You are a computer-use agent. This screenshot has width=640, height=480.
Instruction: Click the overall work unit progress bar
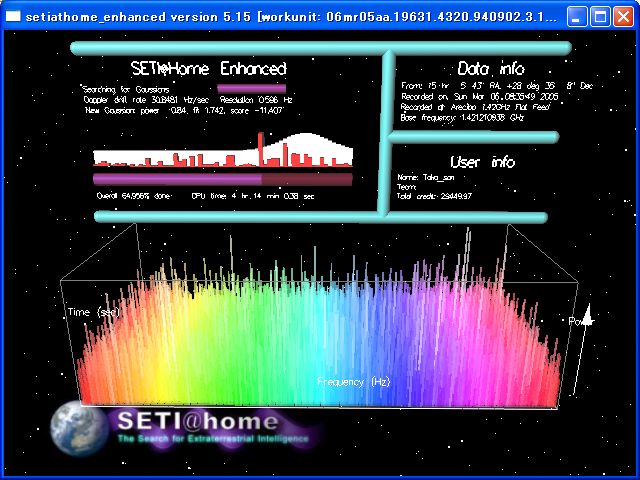click(x=223, y=179)
